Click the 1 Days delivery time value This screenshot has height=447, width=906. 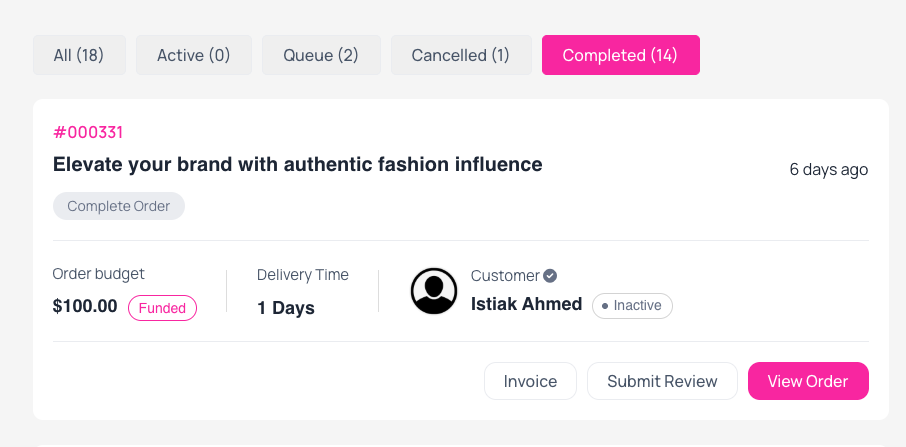coord(286,308)
